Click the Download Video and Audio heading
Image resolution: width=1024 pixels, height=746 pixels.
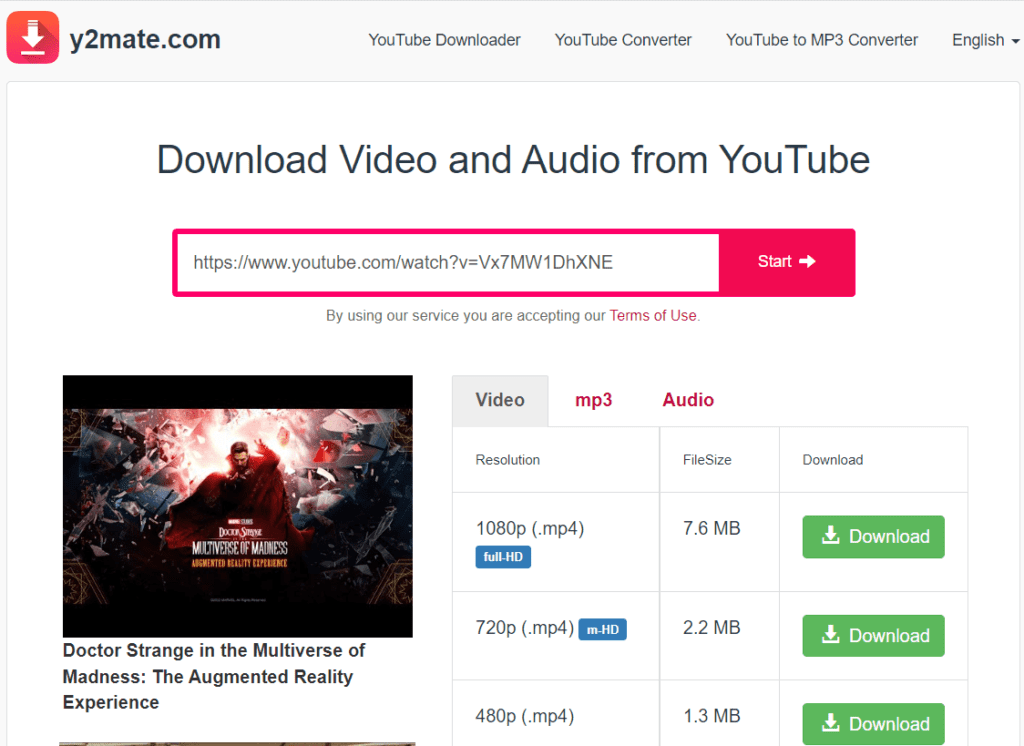[x=513, y=160]
